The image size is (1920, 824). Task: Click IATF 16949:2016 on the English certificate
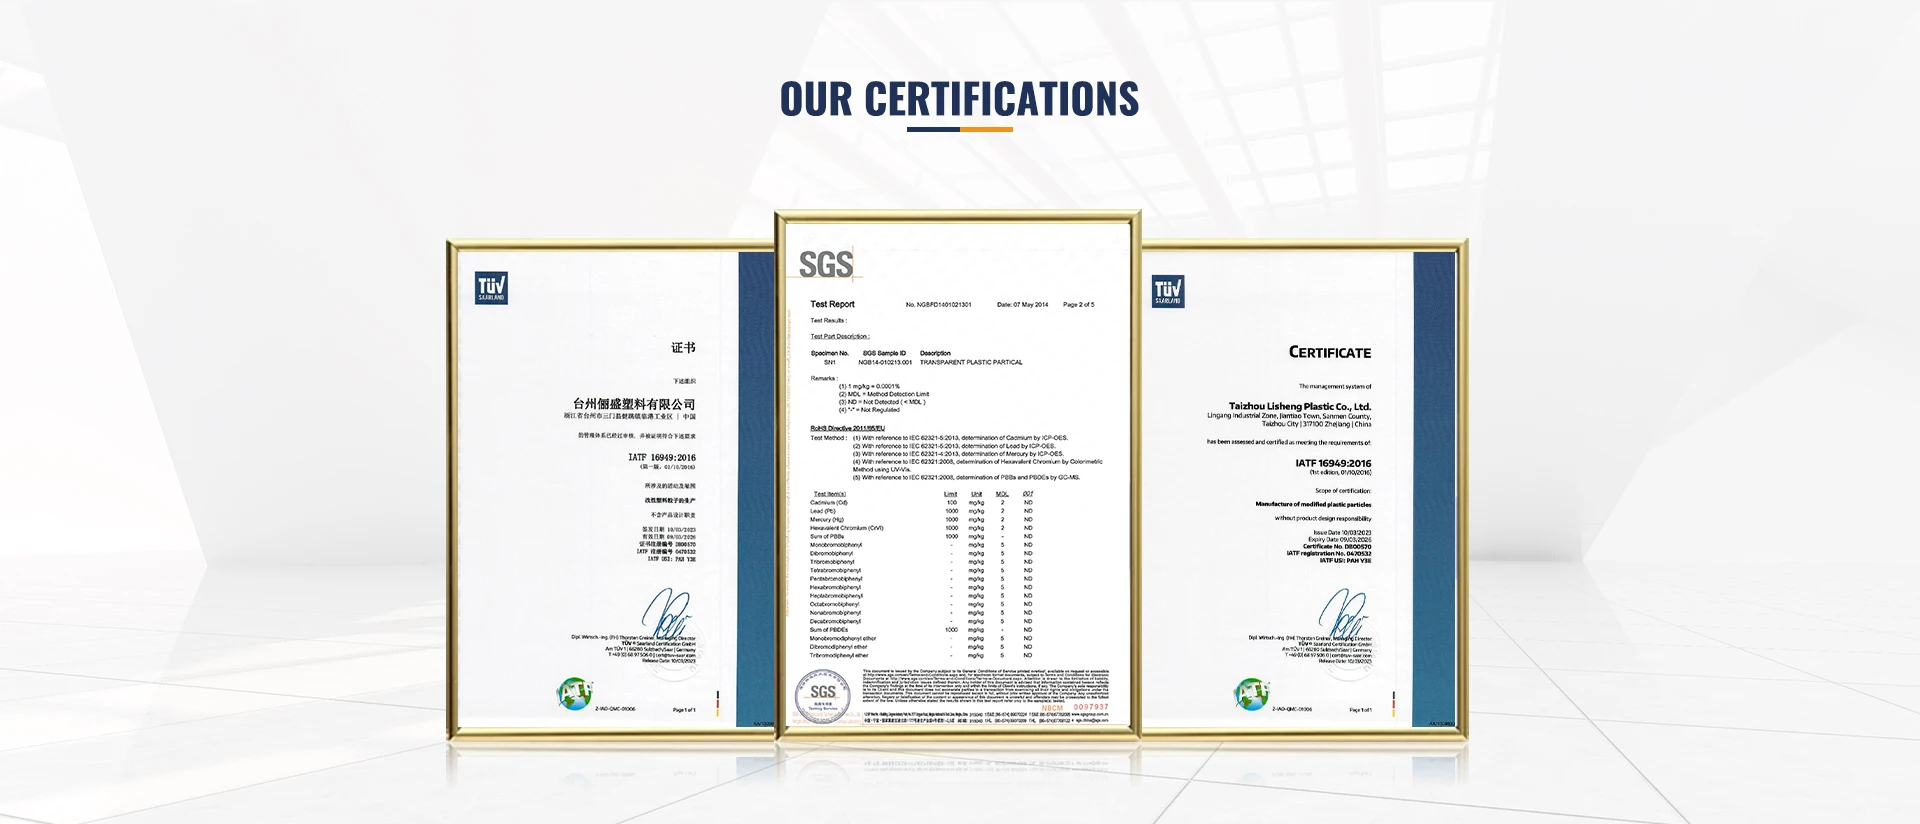pyautogui.click(x=1333, y=463)
